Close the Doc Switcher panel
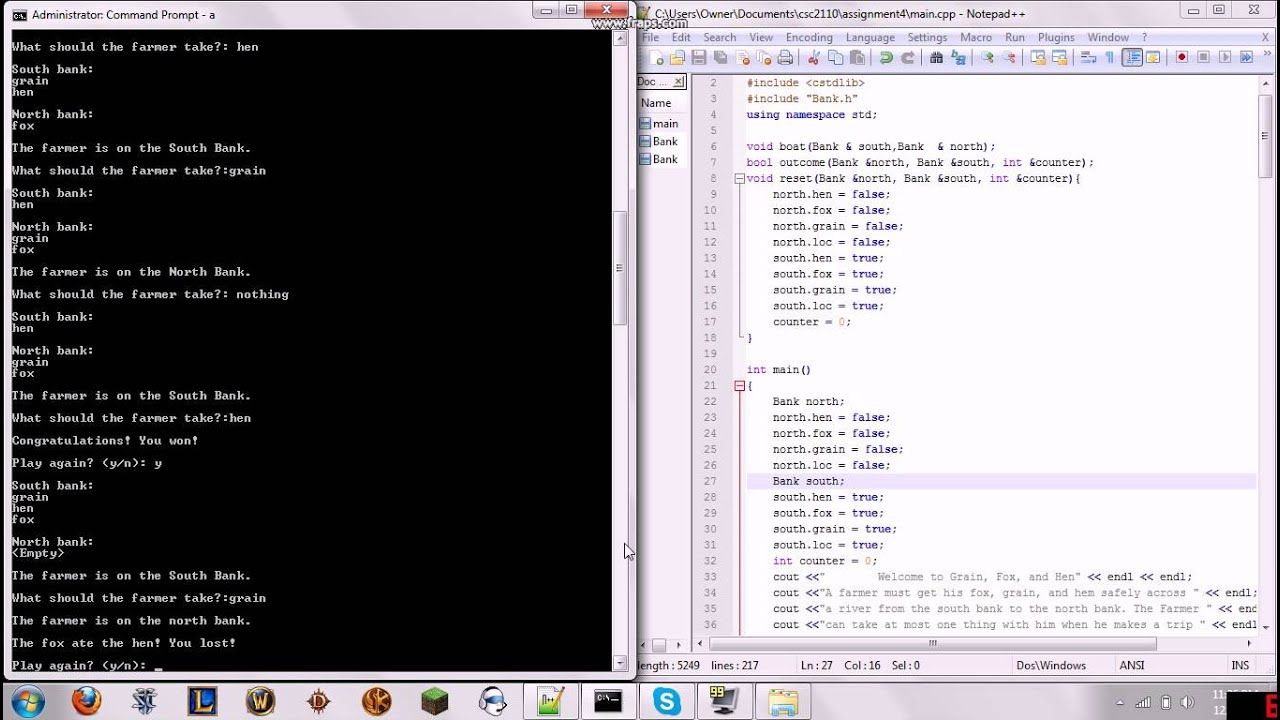Screen dimensions: 1280x720 (678, 82)
